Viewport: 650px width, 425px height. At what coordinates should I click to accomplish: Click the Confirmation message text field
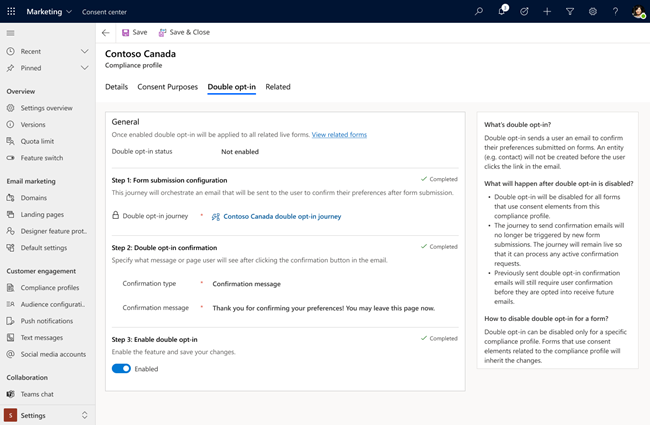324,308
